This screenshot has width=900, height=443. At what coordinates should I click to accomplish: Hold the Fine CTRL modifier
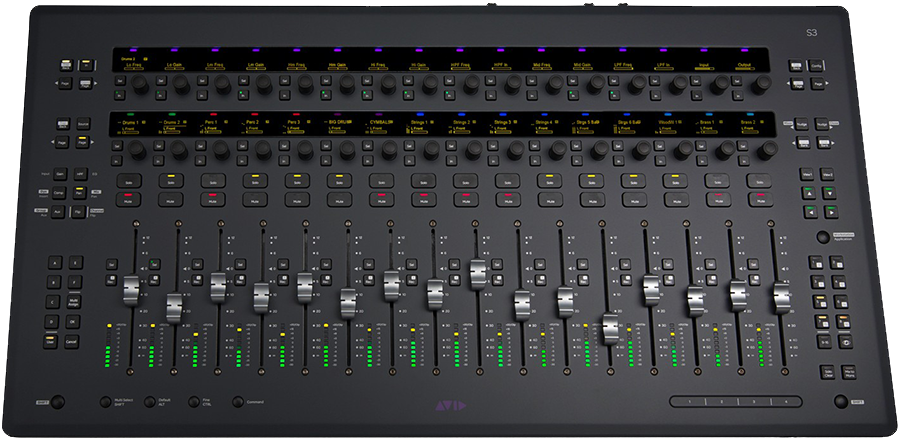pyautogui.click(x=194, y=402)
